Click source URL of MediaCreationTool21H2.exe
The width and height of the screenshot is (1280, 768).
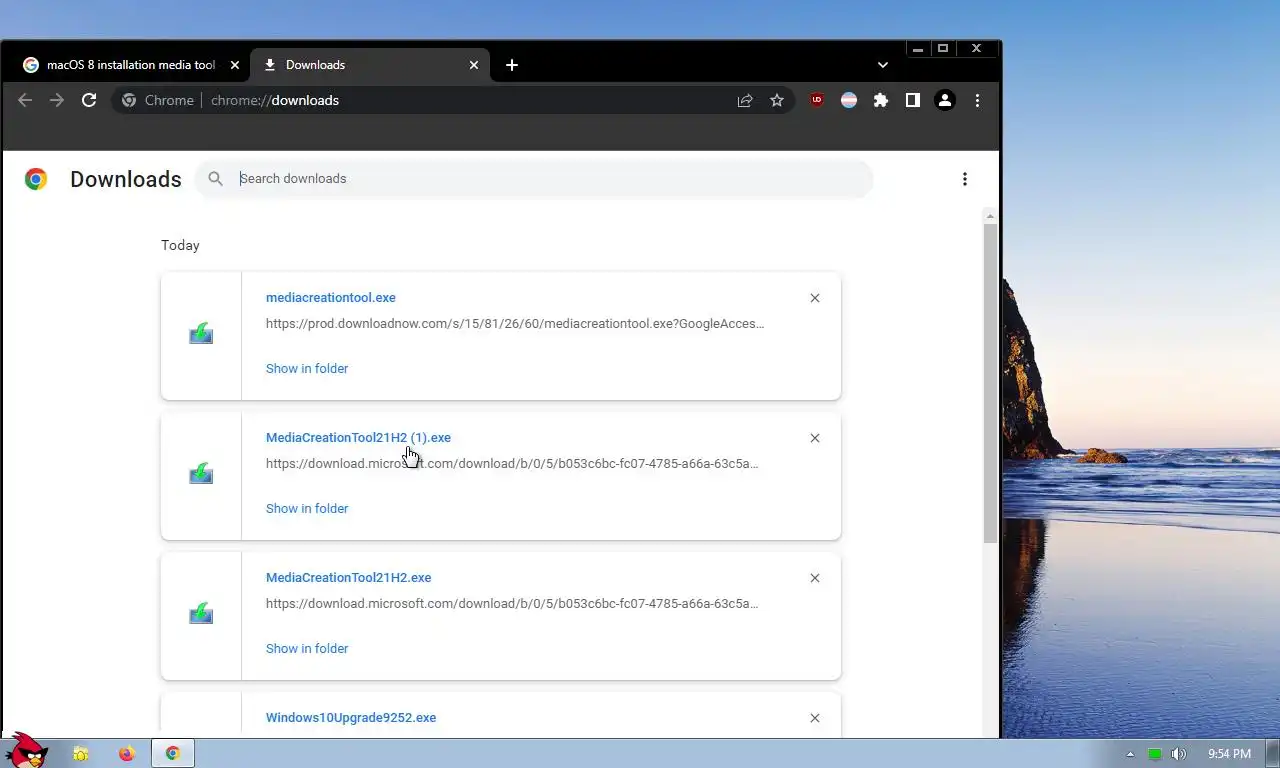(512, 604)
